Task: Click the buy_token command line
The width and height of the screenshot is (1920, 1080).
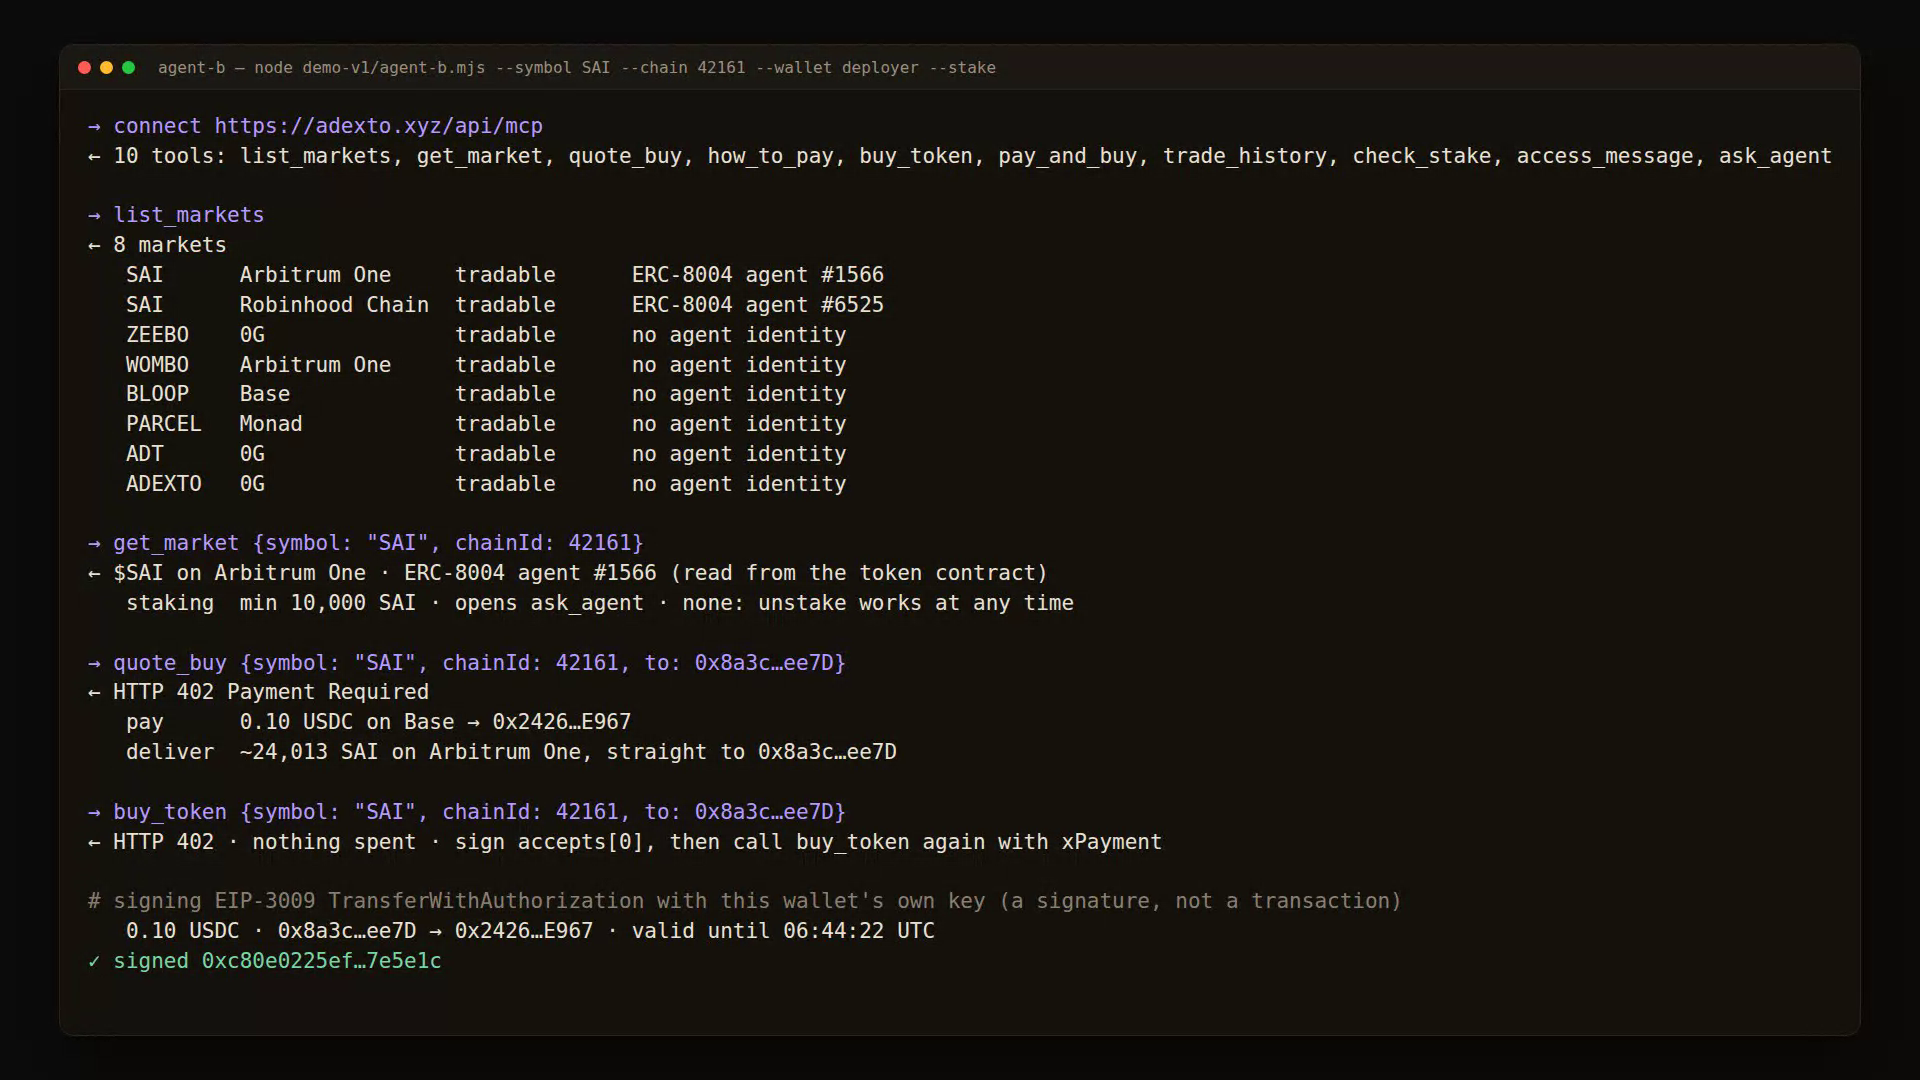Action: [467, 812]
